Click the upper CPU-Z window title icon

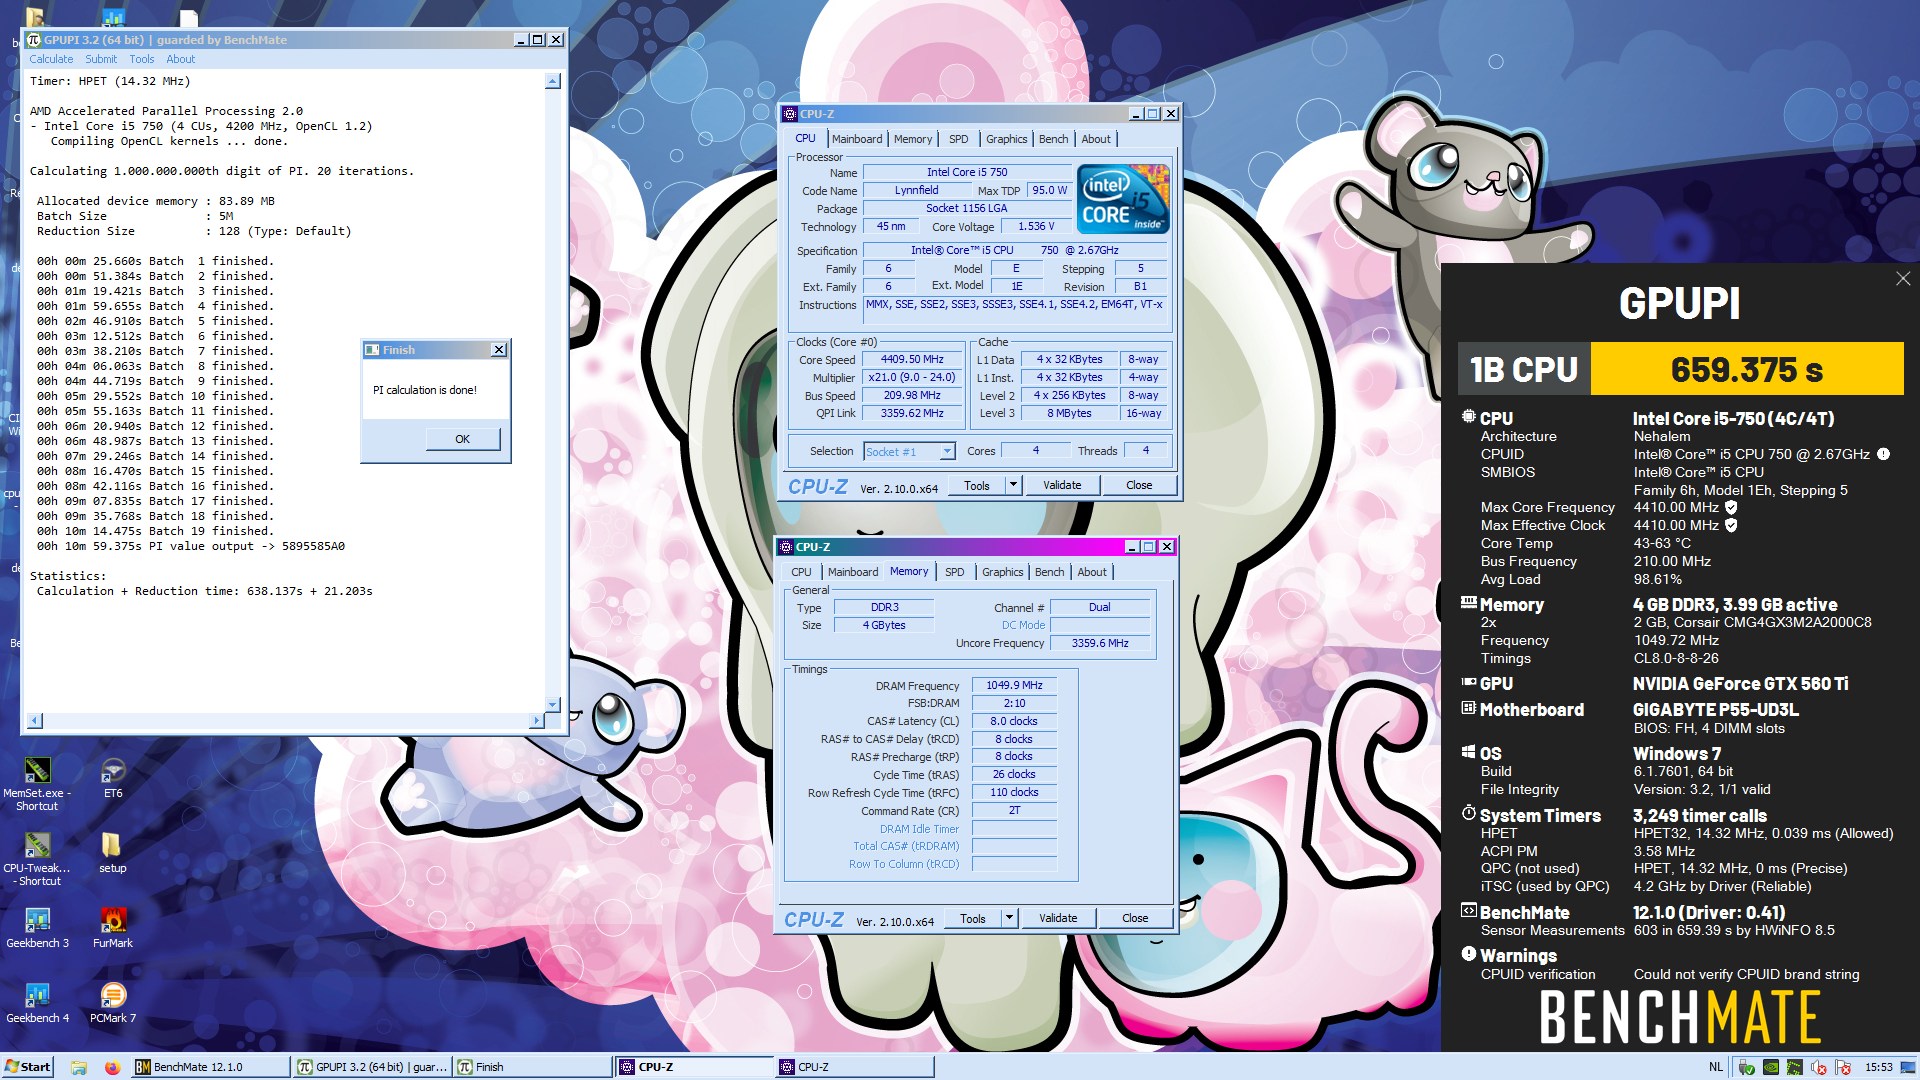(790, 114)
